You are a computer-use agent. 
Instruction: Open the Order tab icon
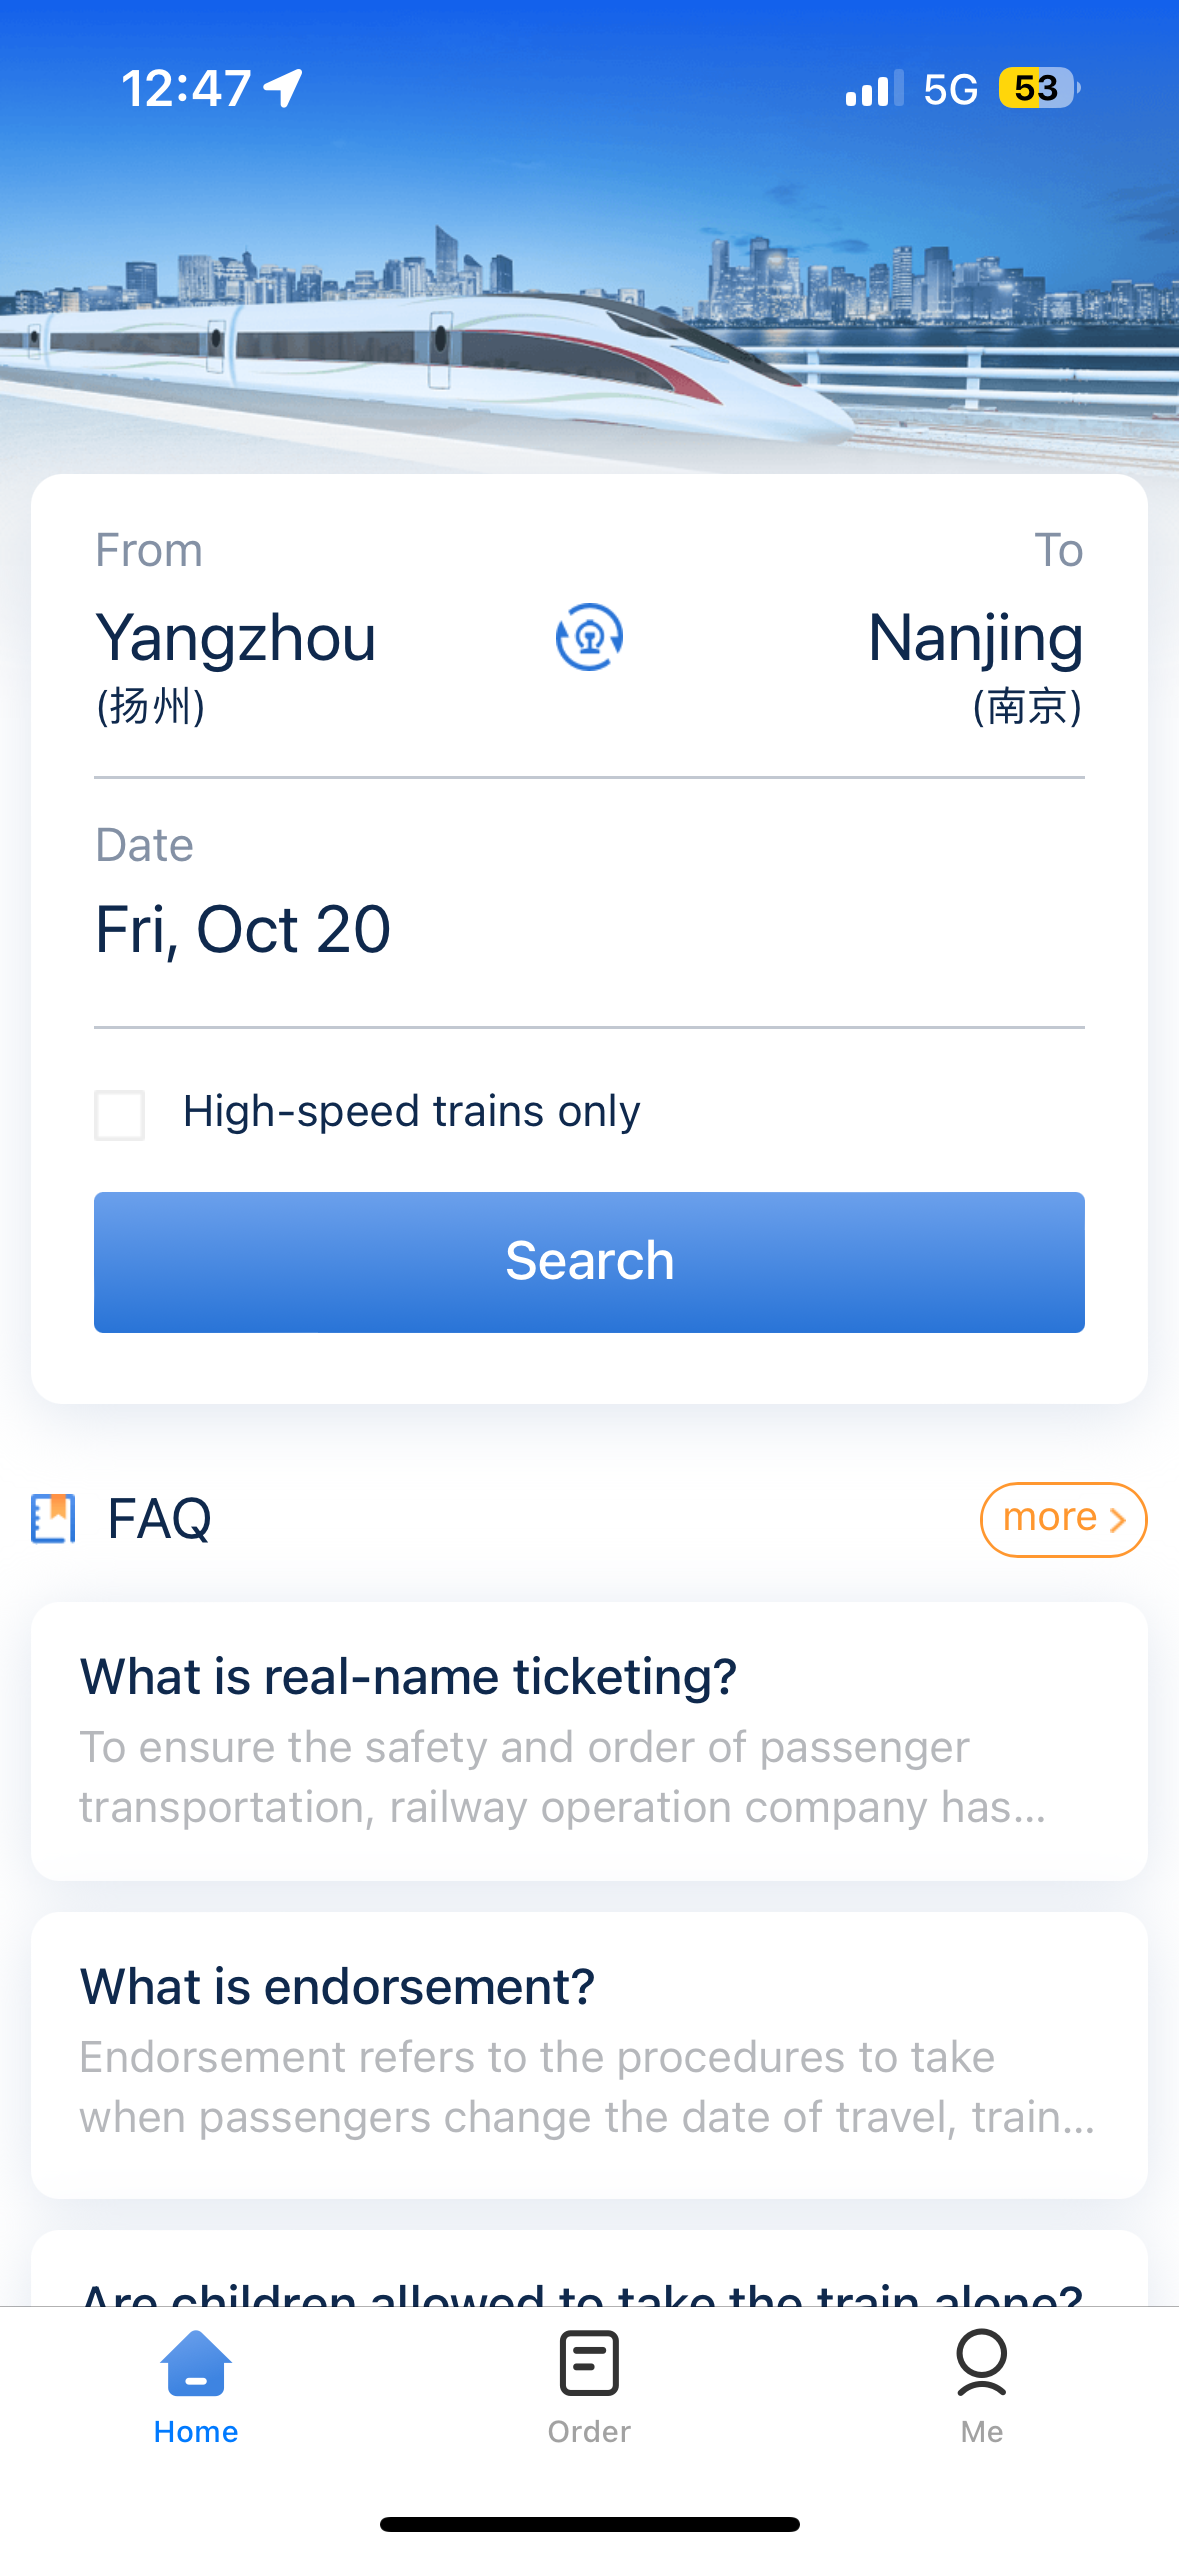point(589,2364)
